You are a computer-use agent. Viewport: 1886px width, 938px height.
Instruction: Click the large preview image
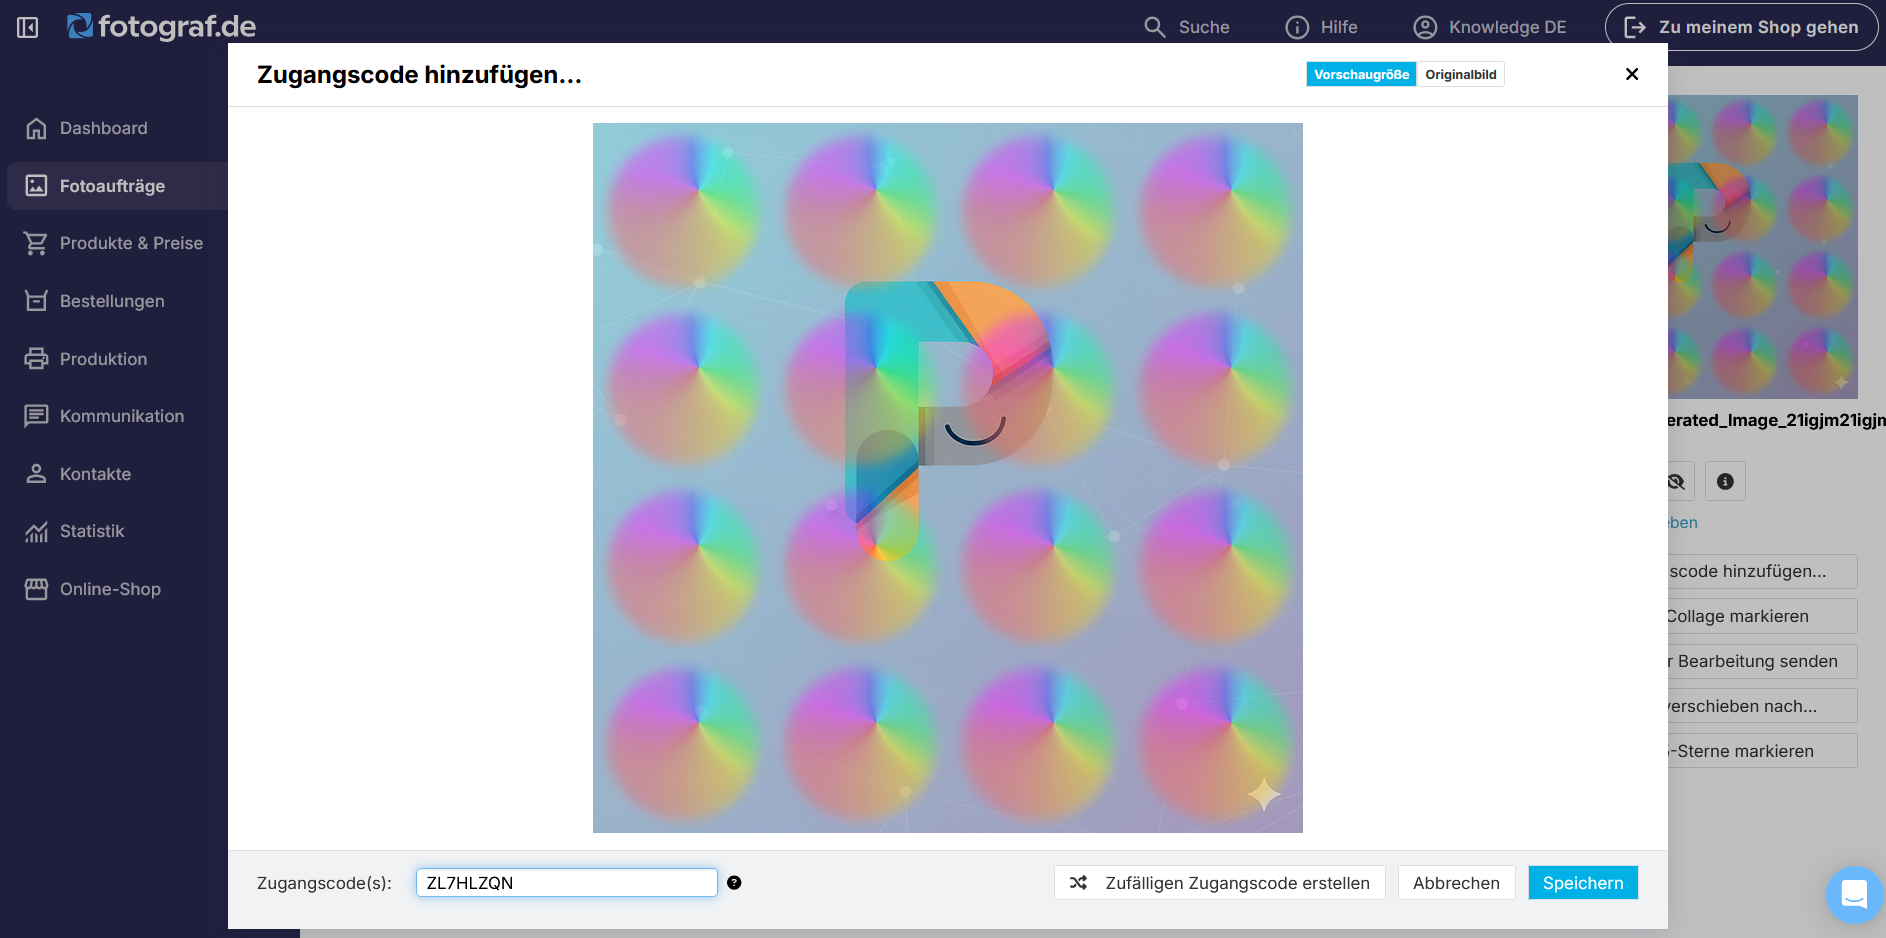[948, 478]
